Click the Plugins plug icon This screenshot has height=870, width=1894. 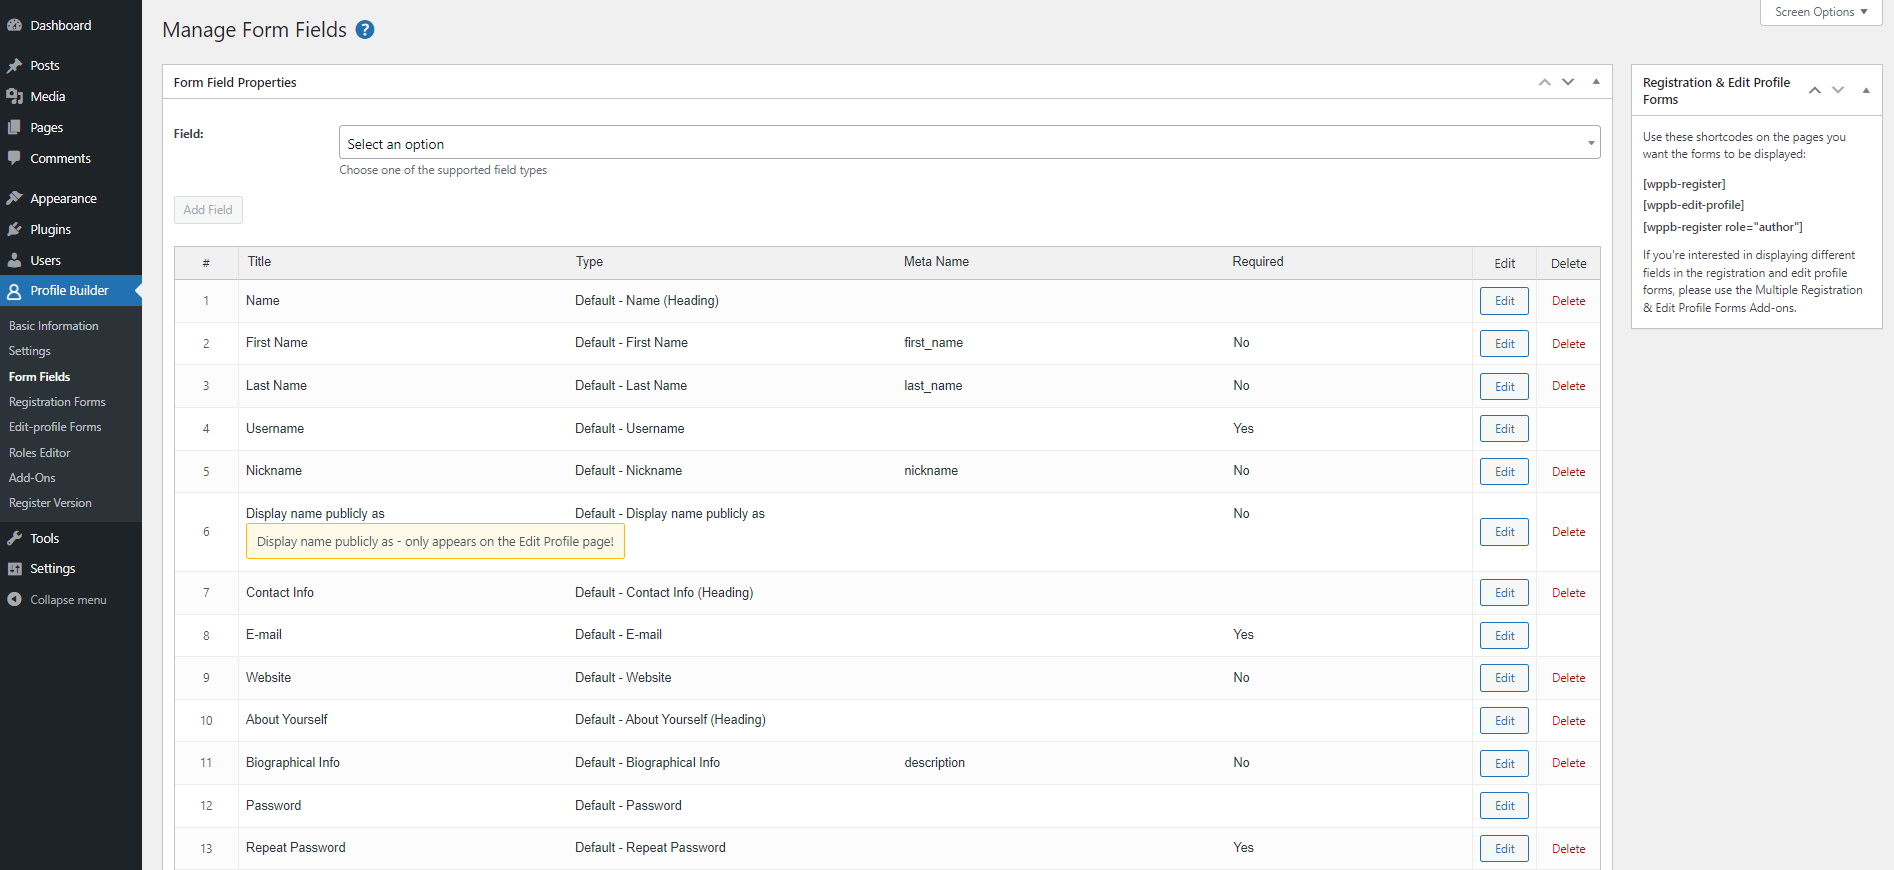coord(14,229)
